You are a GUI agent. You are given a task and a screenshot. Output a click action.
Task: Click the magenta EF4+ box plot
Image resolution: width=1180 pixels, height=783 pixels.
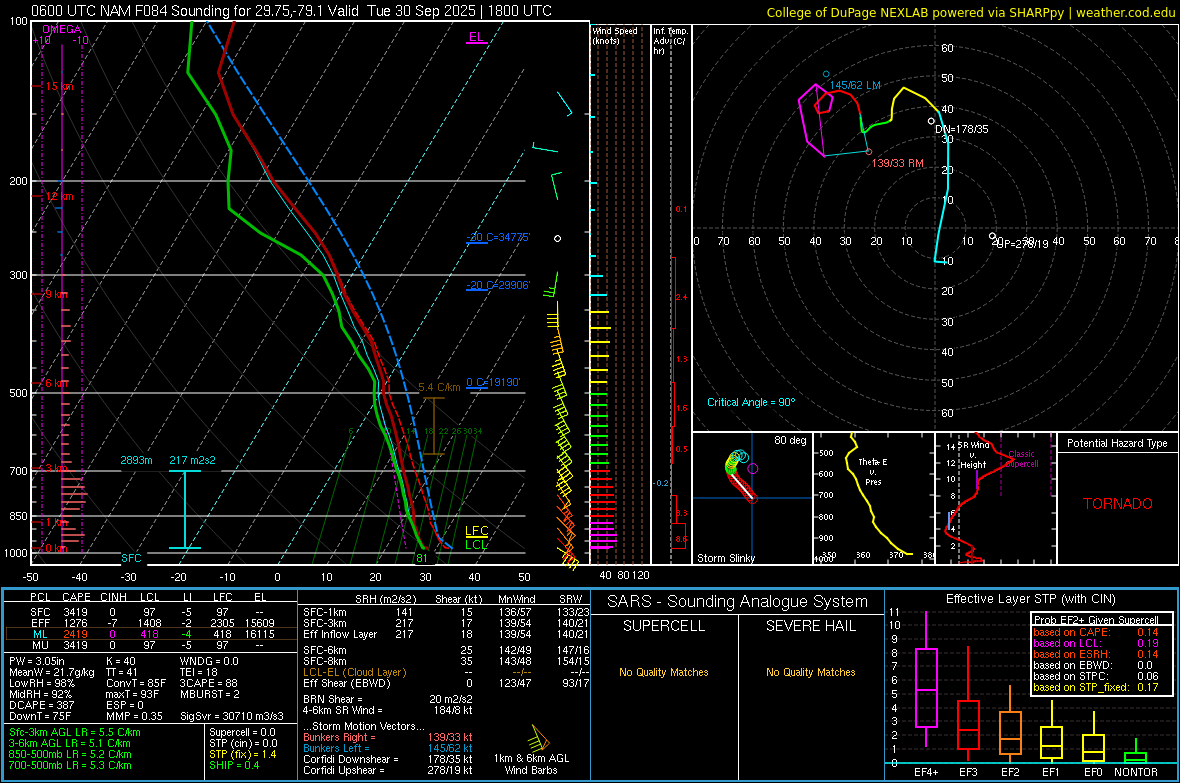pyautogui.click(x=926, y=679)
